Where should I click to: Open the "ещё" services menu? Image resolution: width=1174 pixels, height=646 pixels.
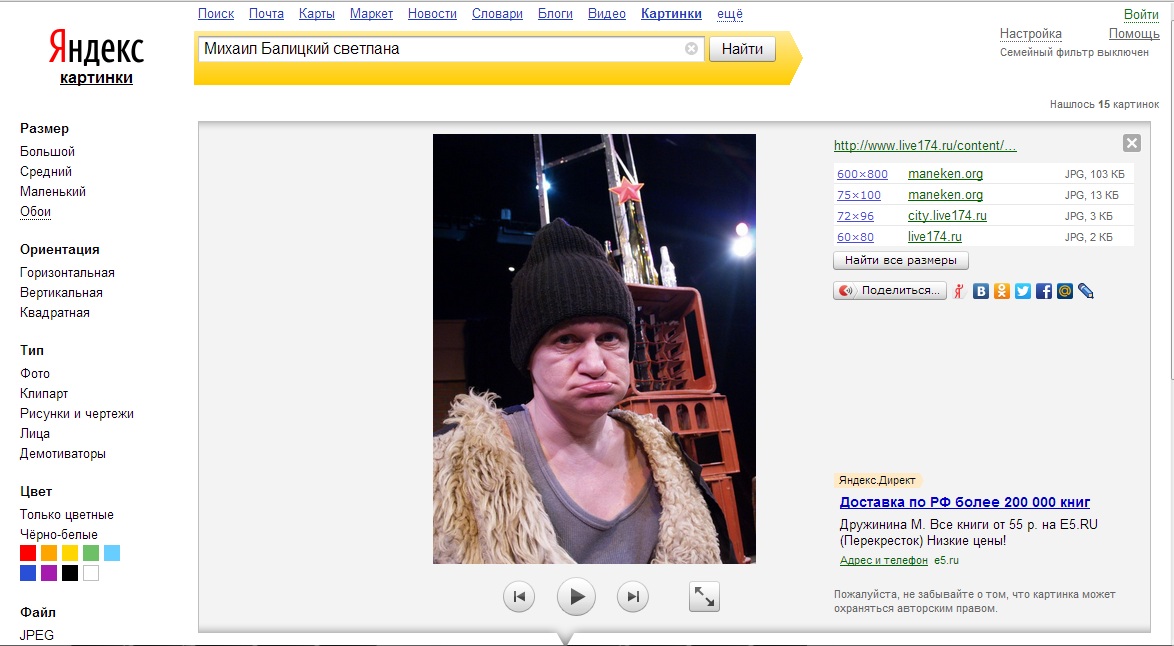(730, 14)
